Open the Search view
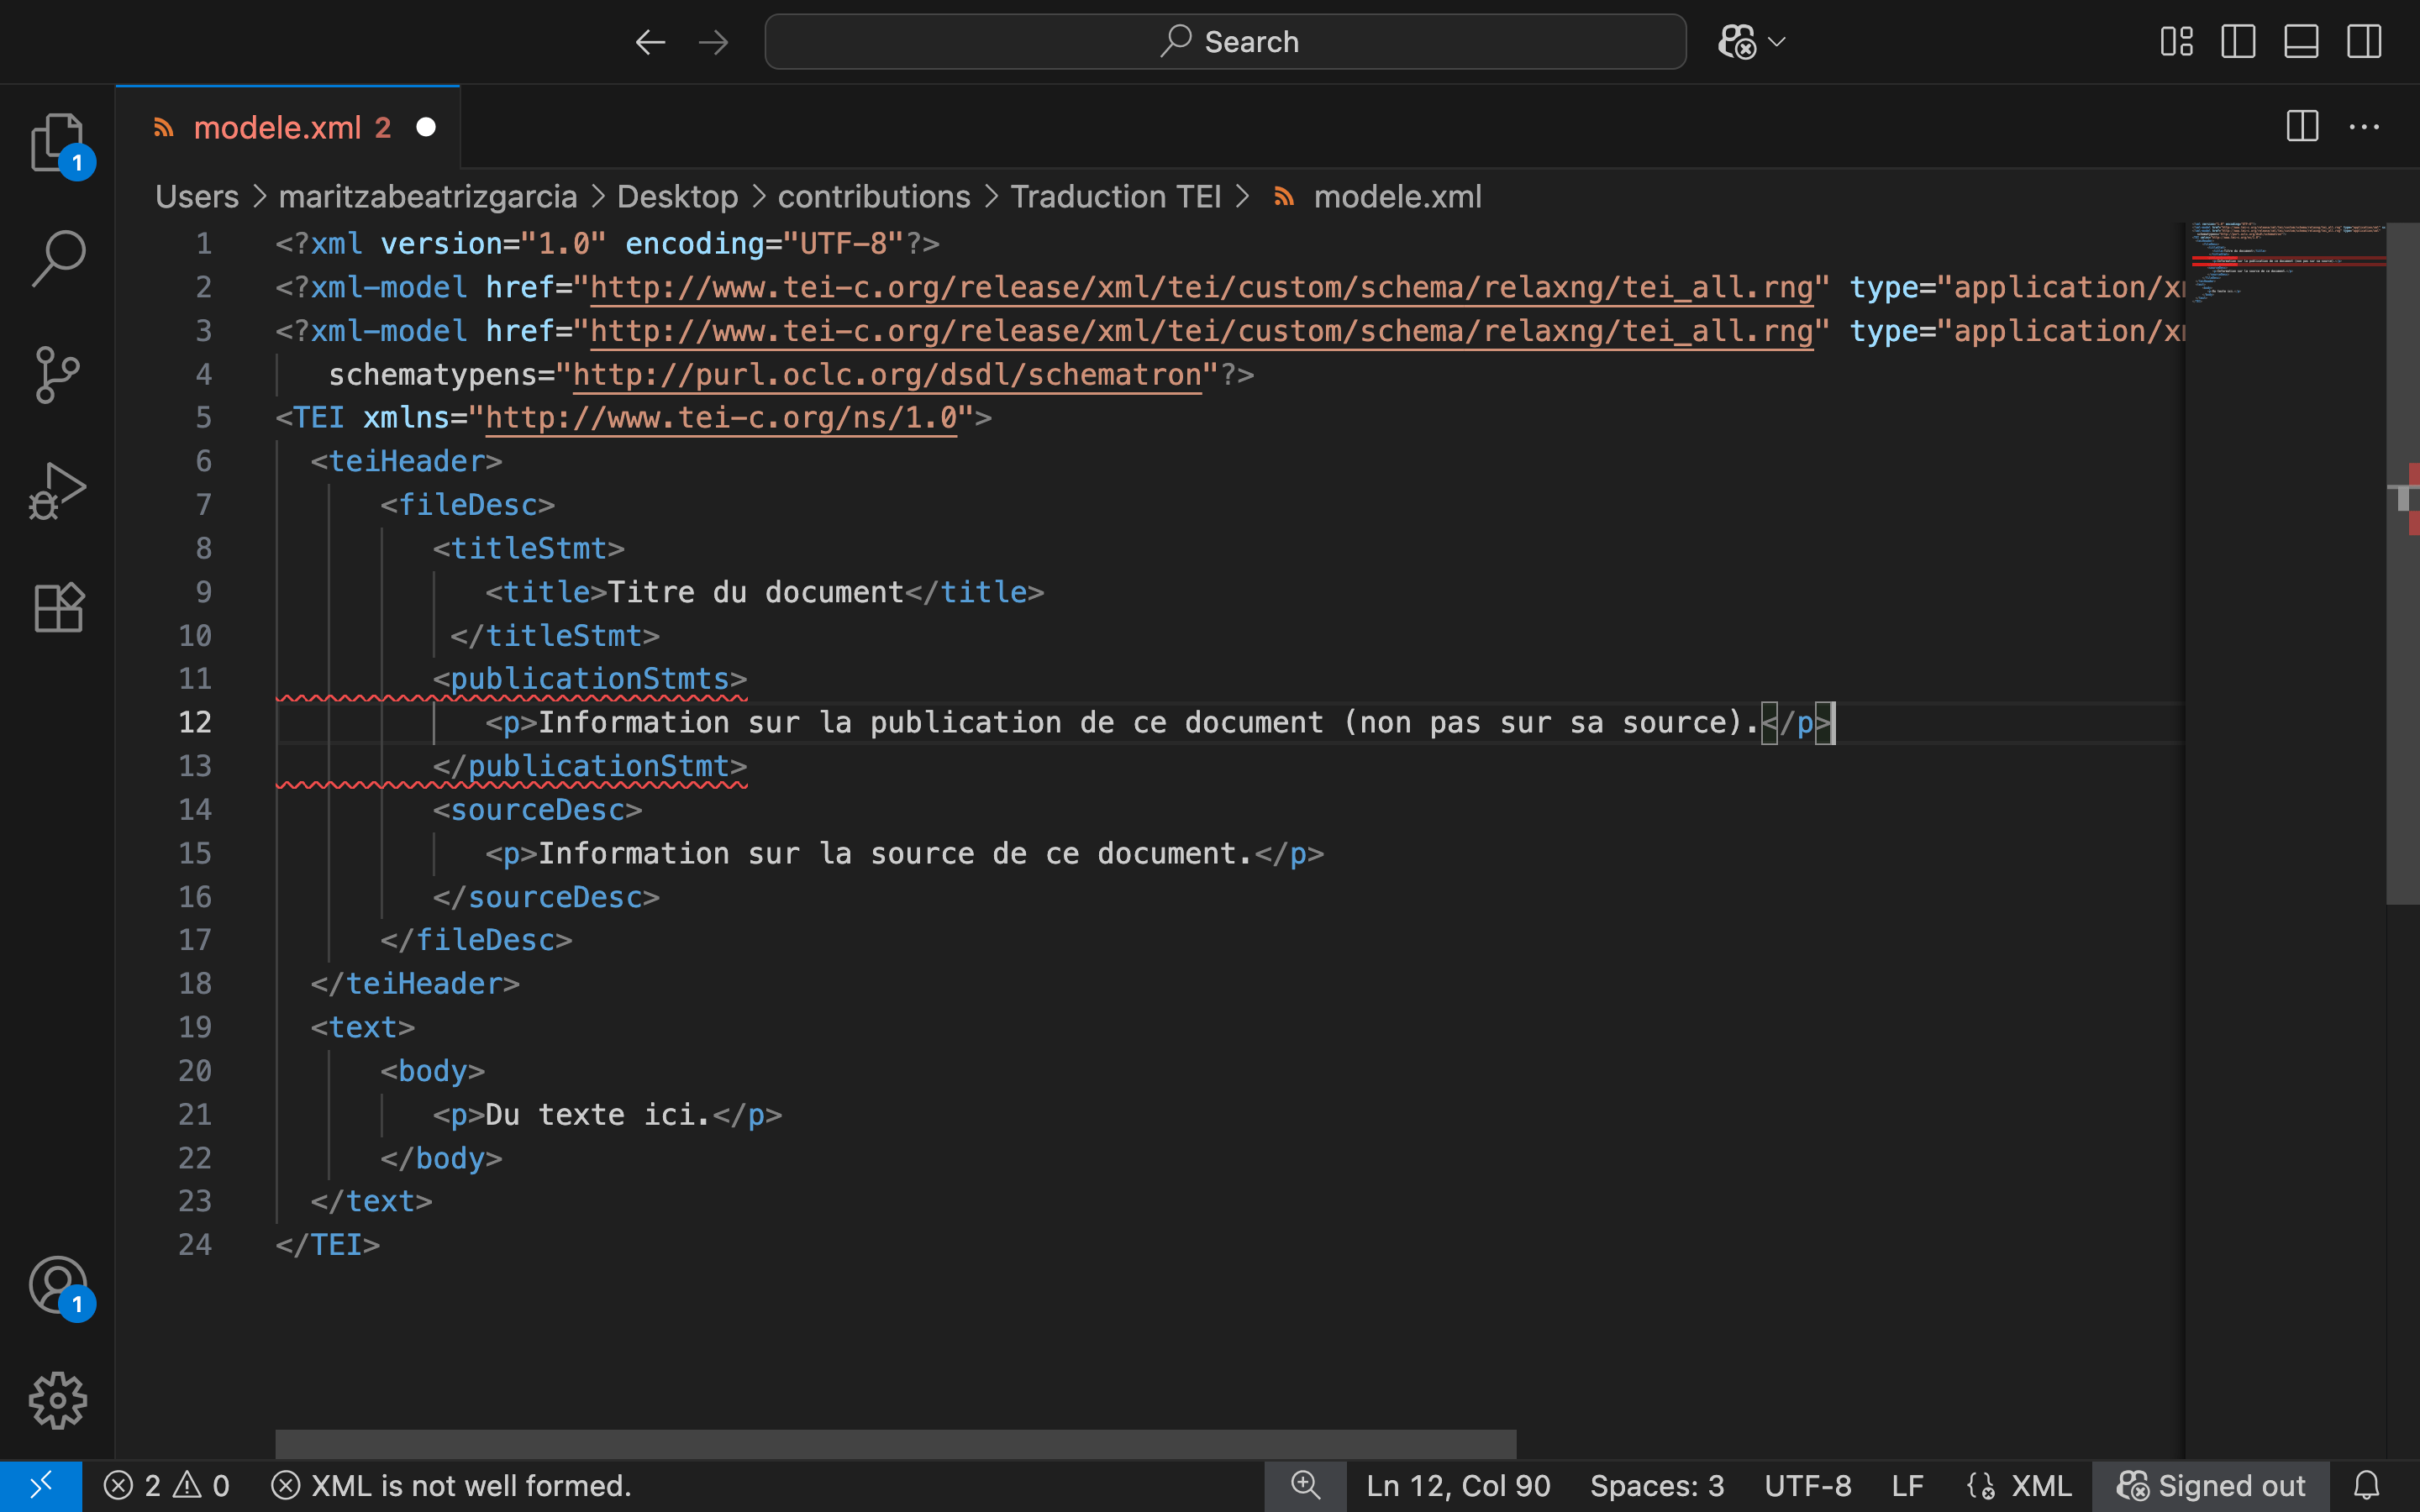Screen dimensions: 2420x1512 (57, 257)
